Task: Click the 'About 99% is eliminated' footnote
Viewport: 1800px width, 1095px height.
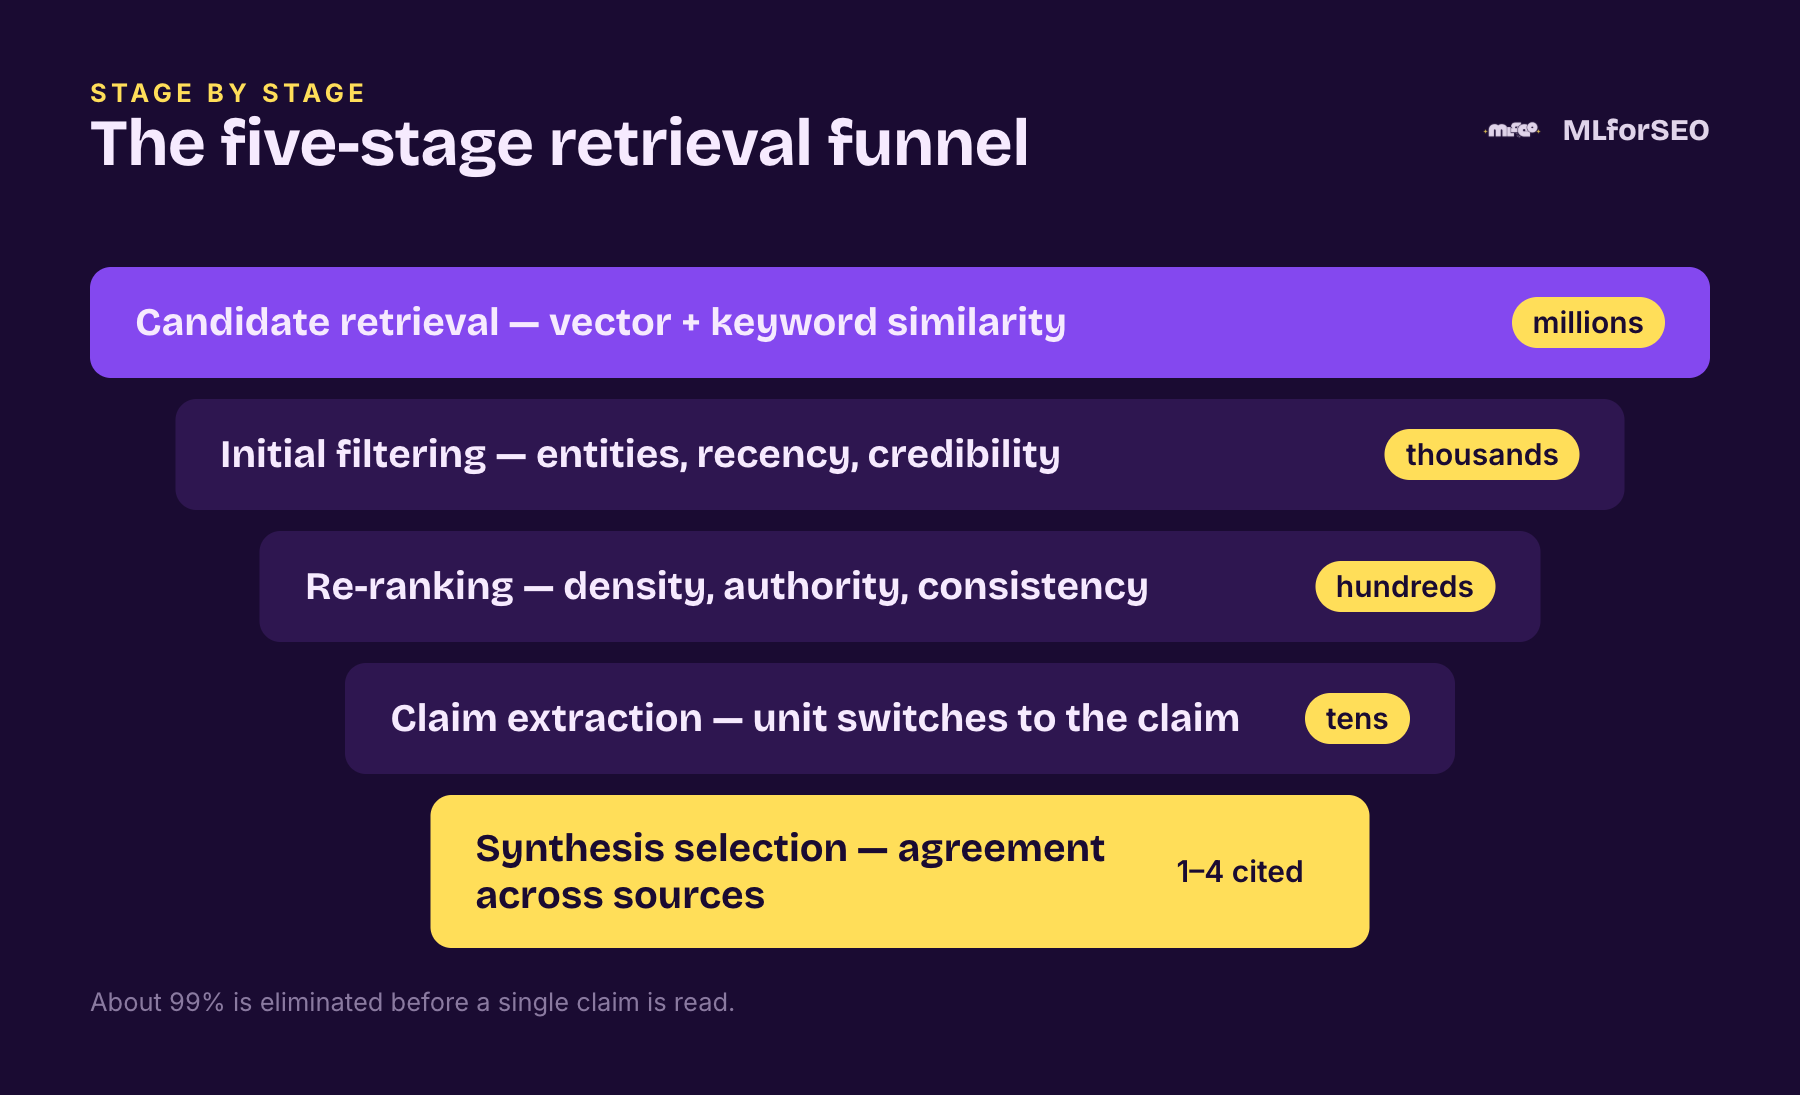Action: tap(412, 1002)
